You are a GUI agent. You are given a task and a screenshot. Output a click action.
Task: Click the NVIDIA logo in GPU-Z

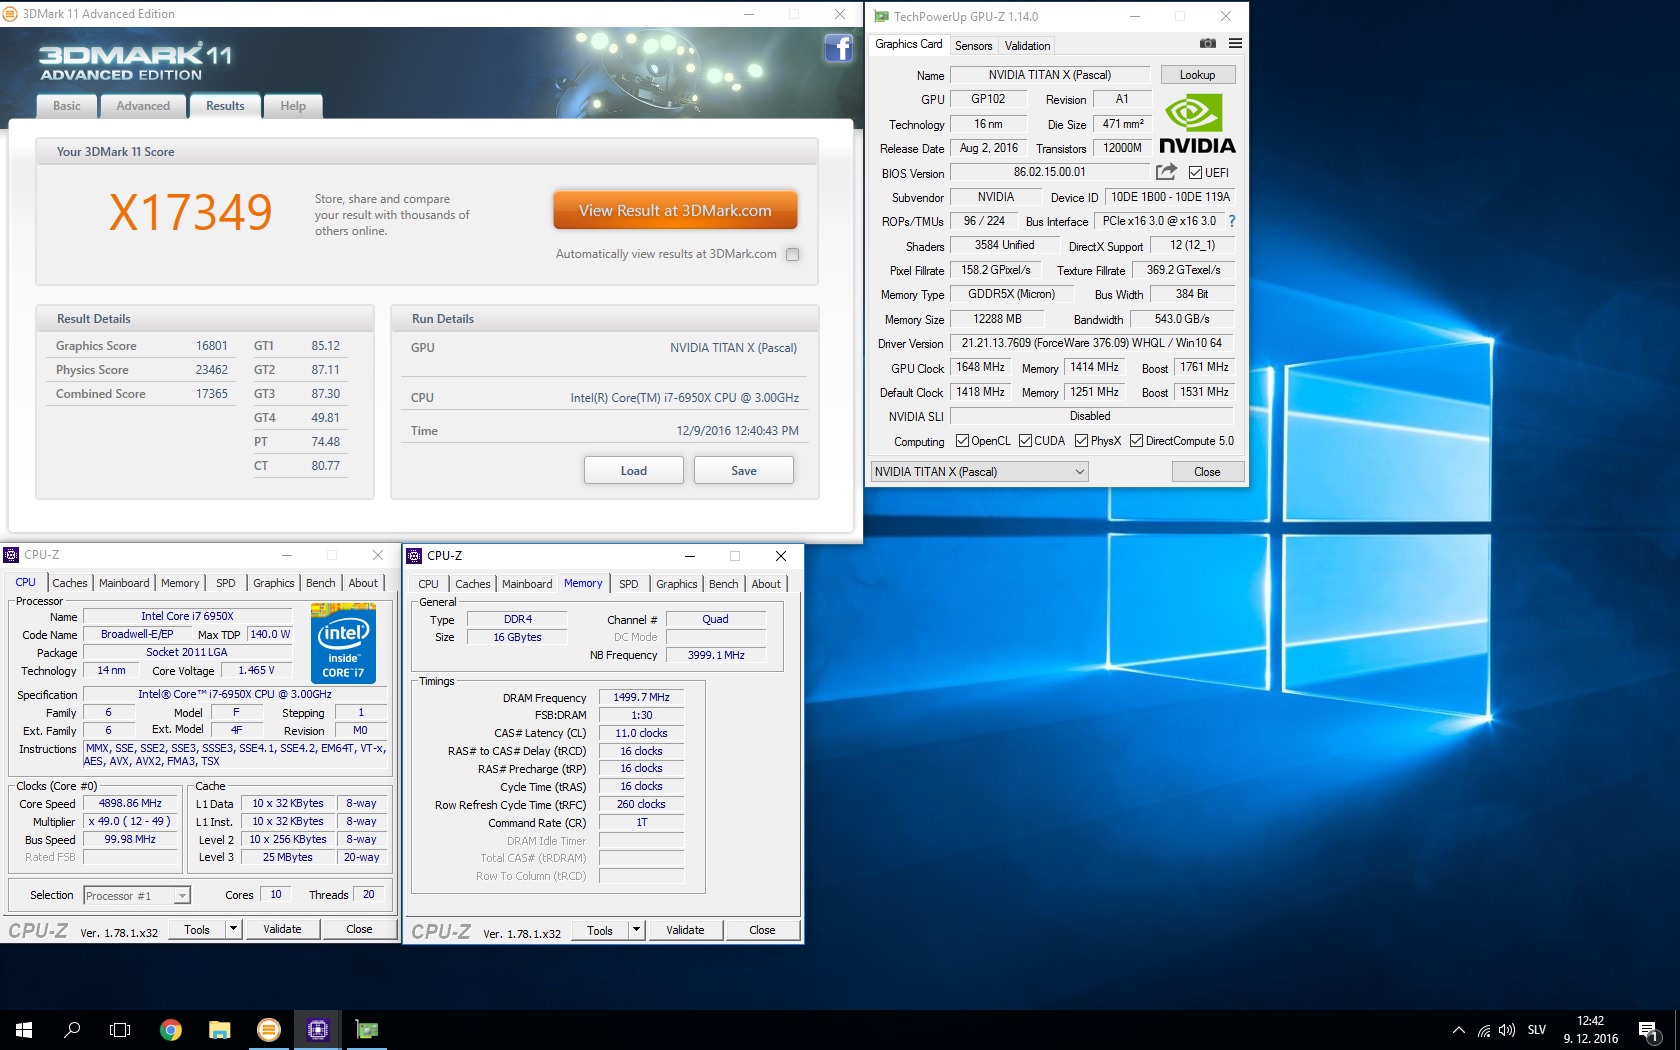[1197, 124]
